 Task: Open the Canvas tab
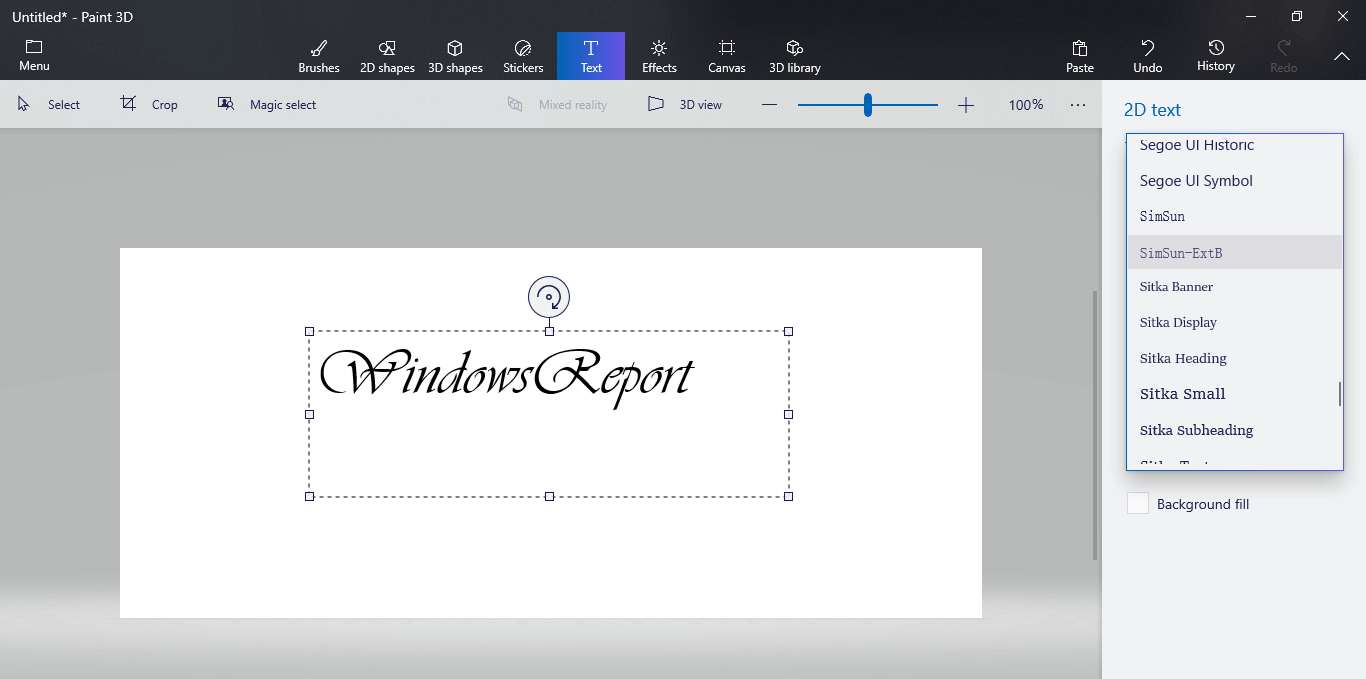tap(727, 56)
